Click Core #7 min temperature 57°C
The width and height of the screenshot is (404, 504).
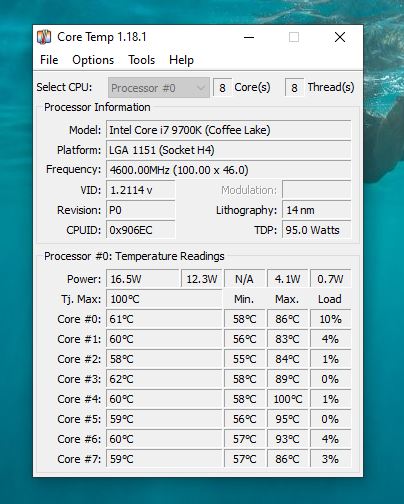[245, 459]
